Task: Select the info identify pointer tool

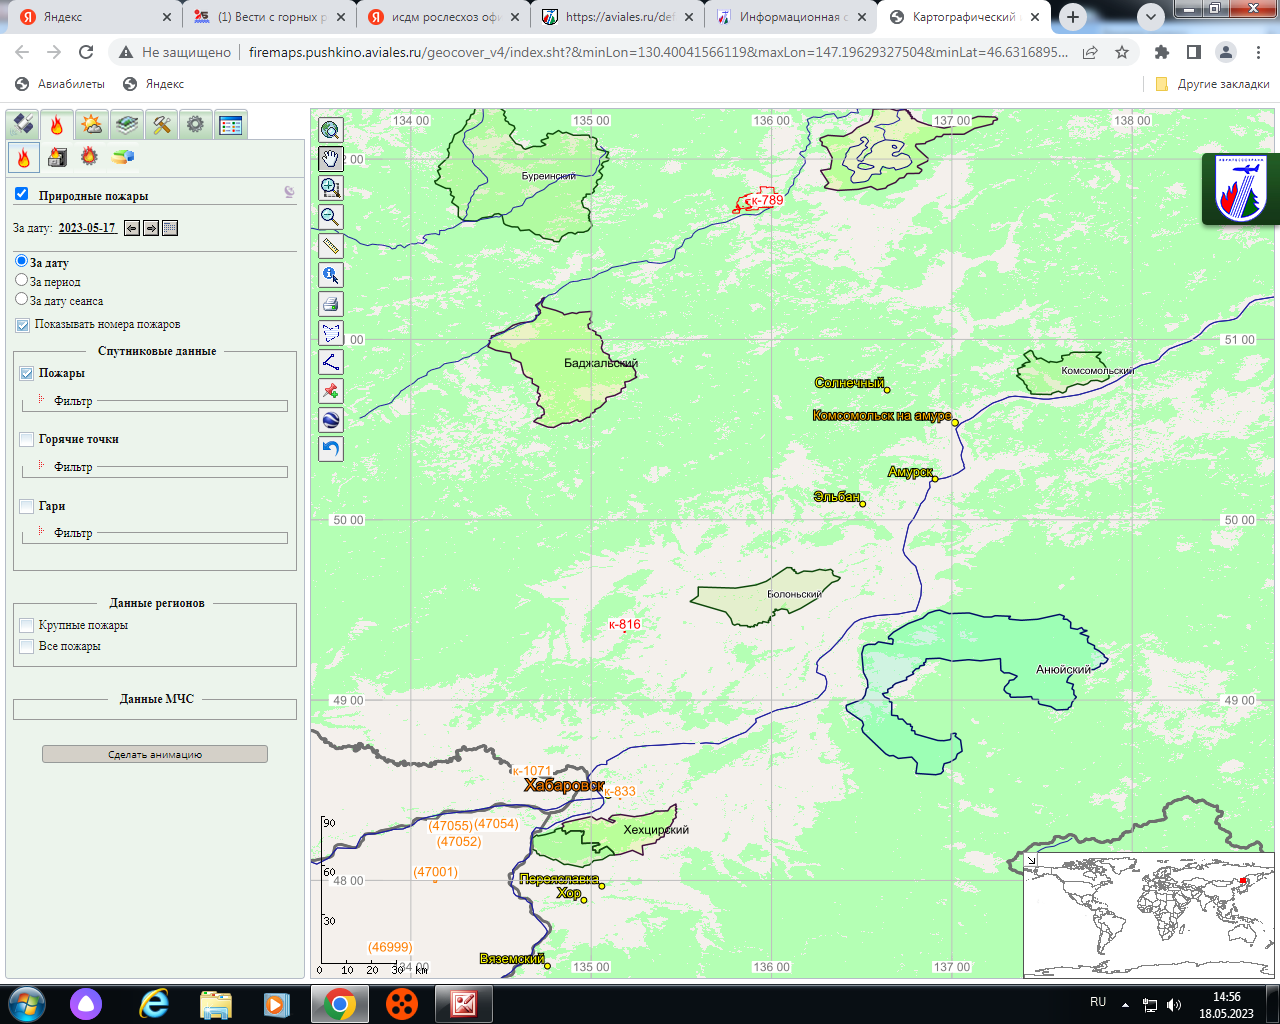Action: pyautogui.click(x=331, y=275)
